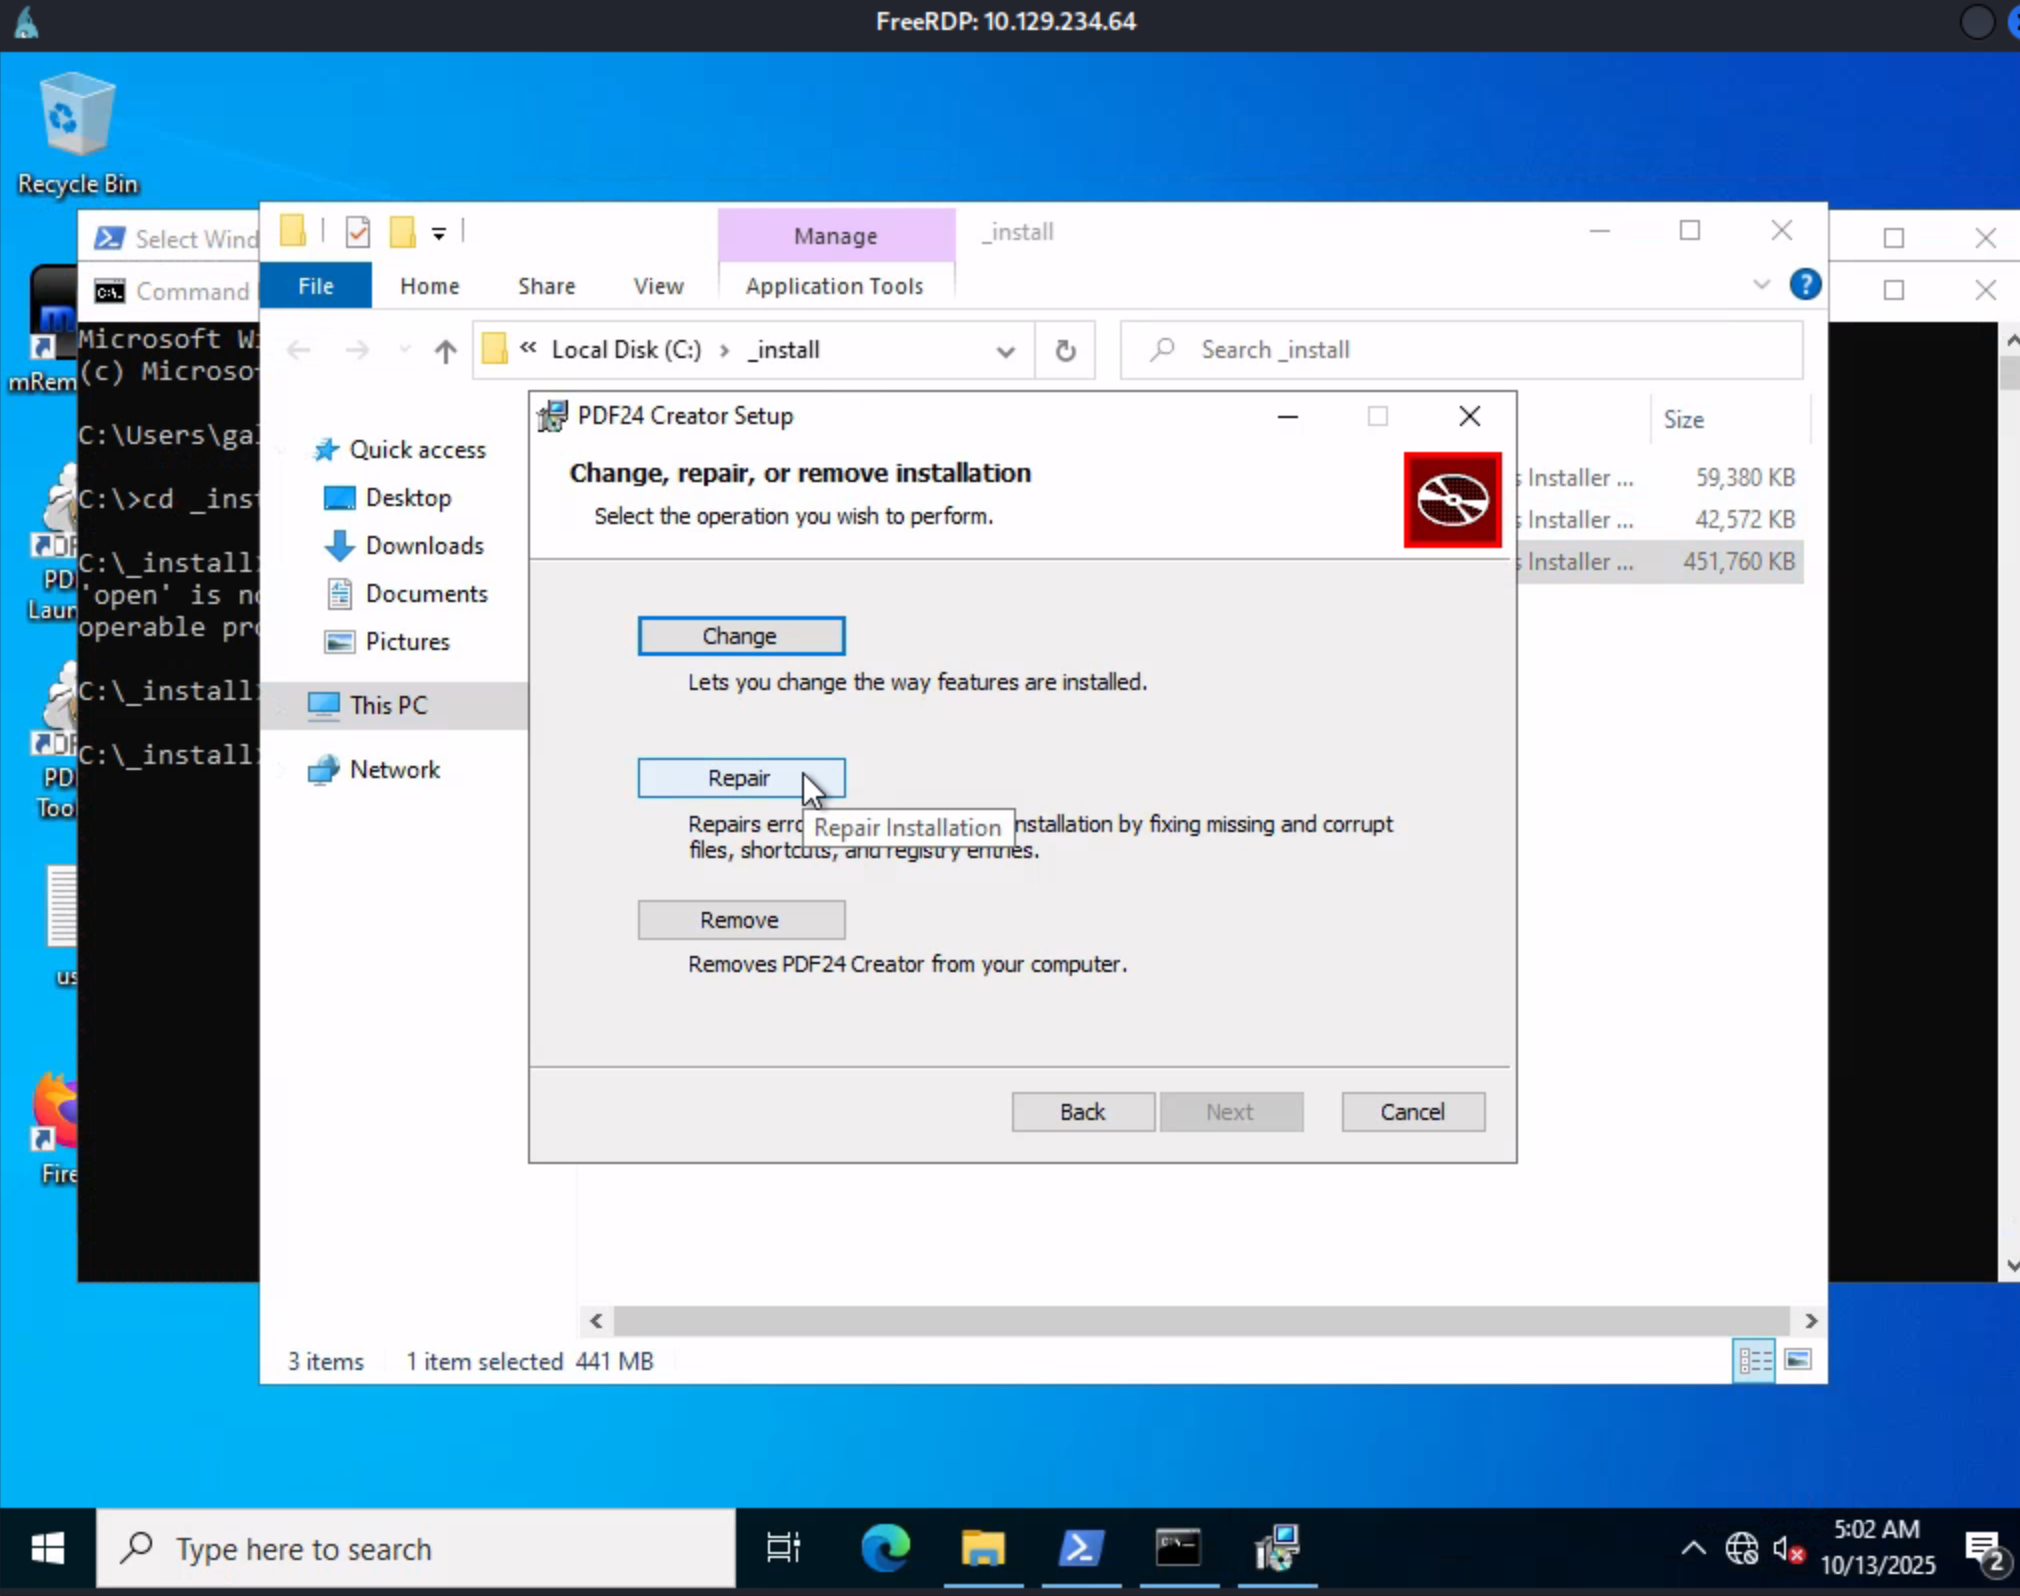
Task: Click the Cancel button in setup
Action: 1412,1112
